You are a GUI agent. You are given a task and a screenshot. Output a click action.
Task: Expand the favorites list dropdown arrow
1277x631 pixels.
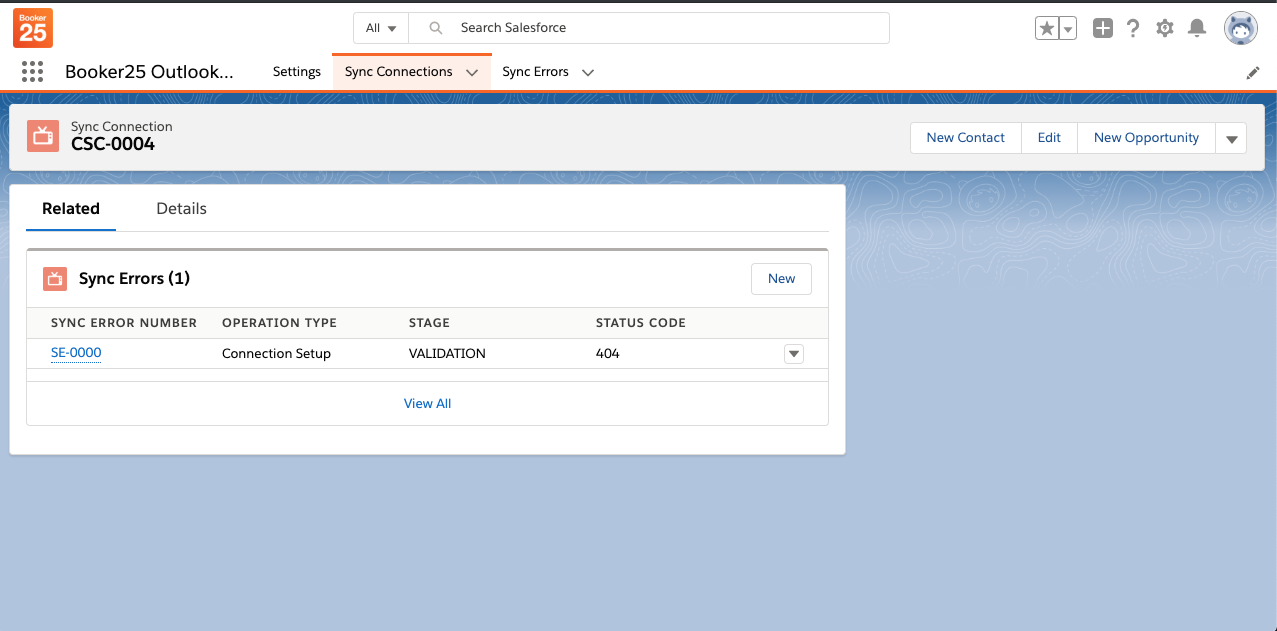[1068, 29]
